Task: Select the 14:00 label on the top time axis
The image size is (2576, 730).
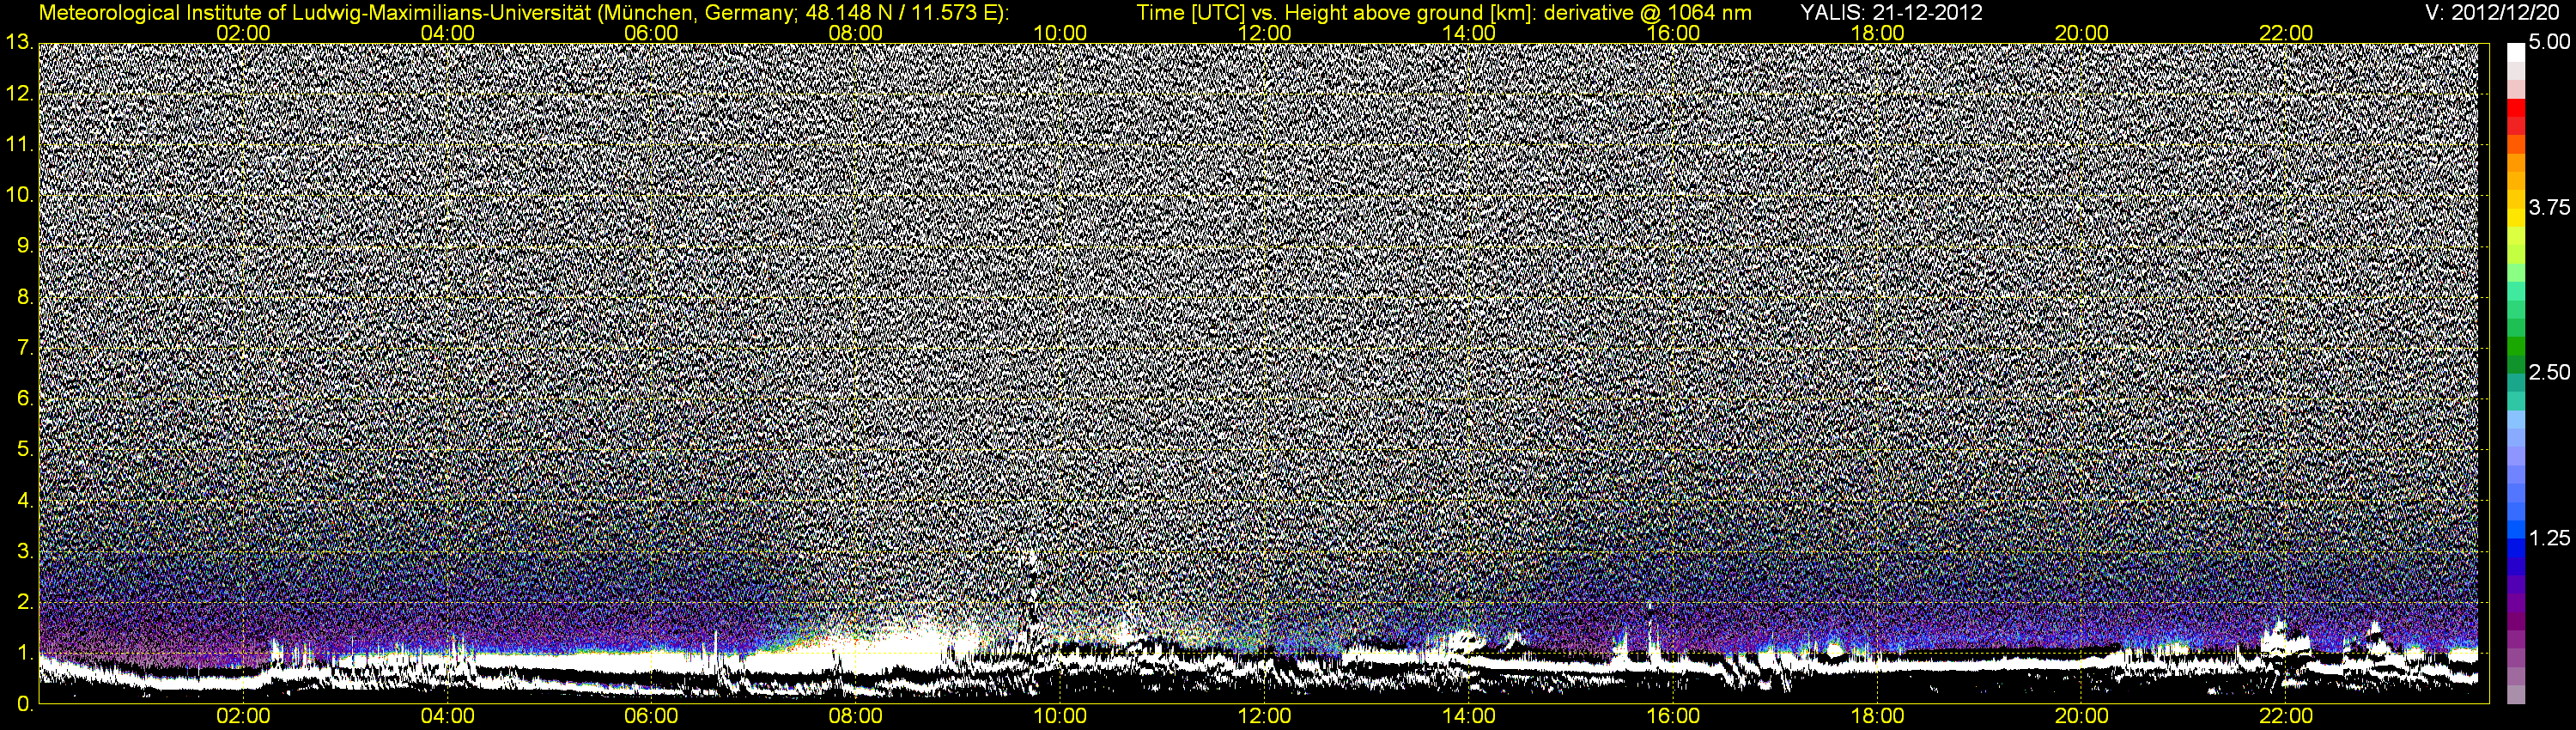Action: tap(1469, 33)
